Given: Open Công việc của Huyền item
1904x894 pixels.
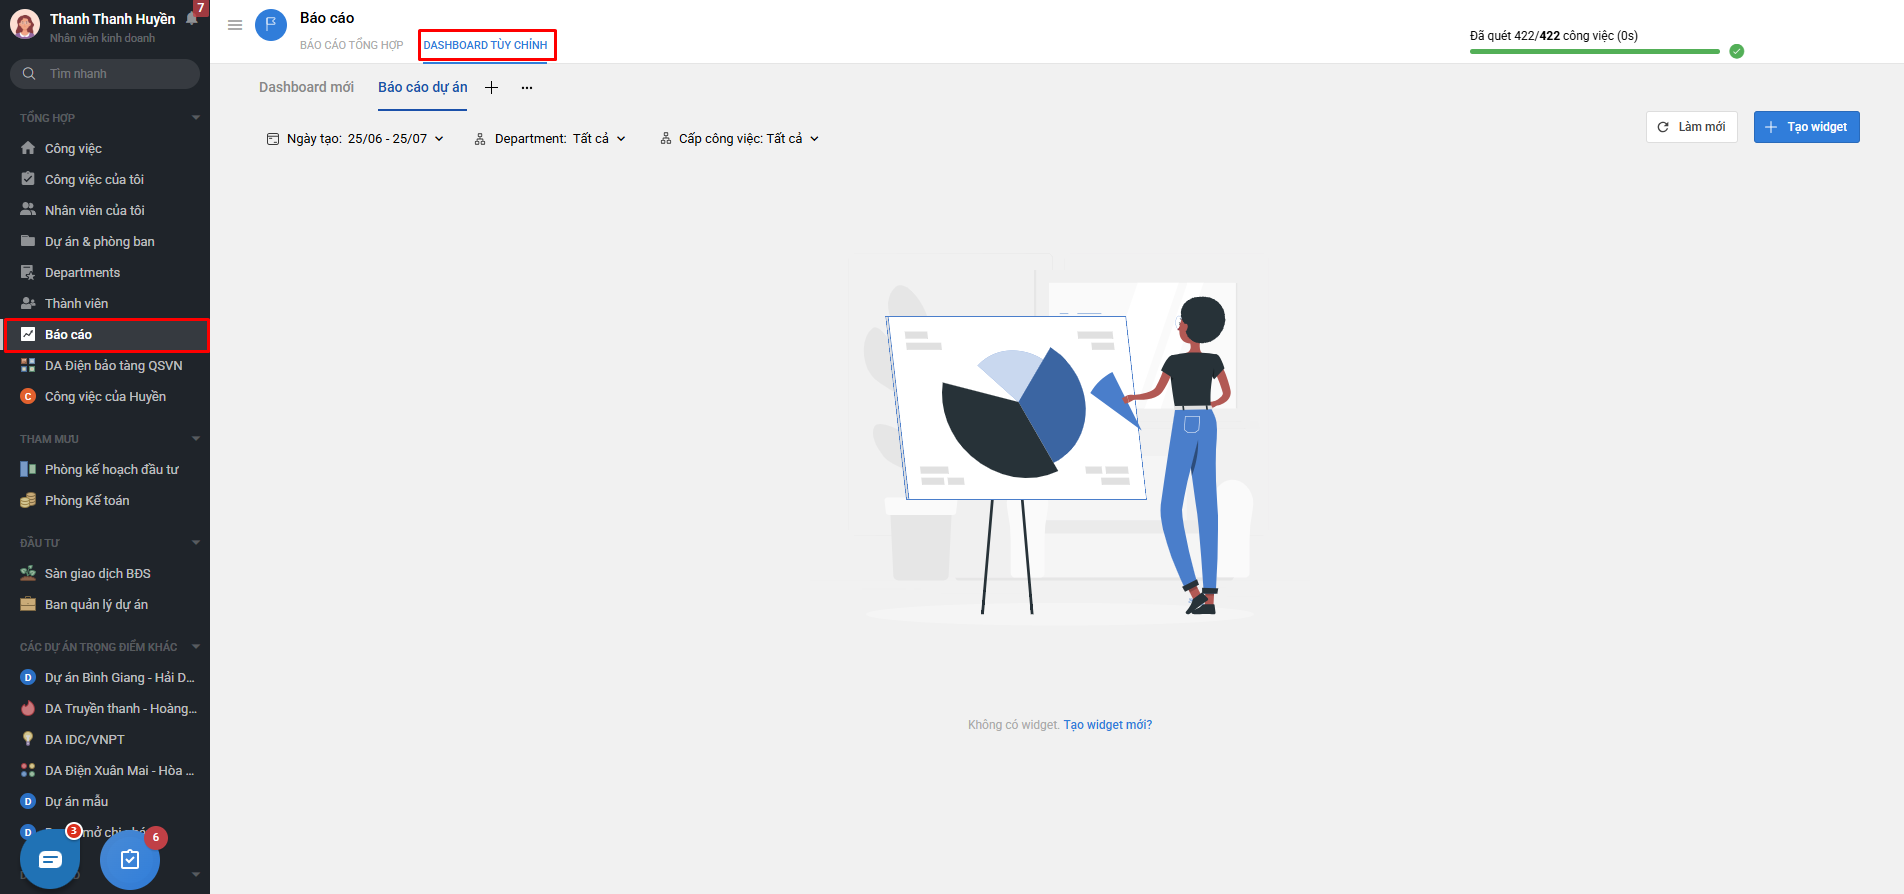Looking at the screenshot, I should point(105,396).
